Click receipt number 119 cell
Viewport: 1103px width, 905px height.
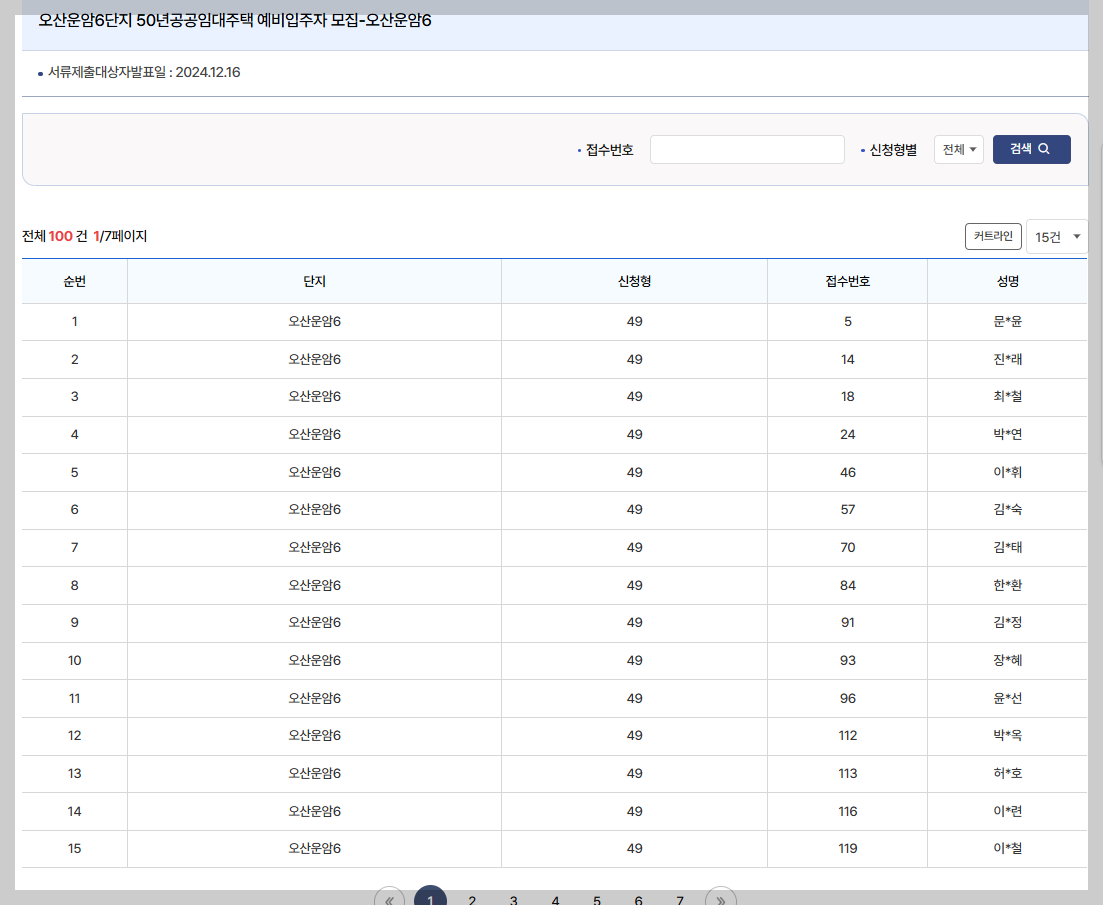pyautogui.click(x=848, y=849)
